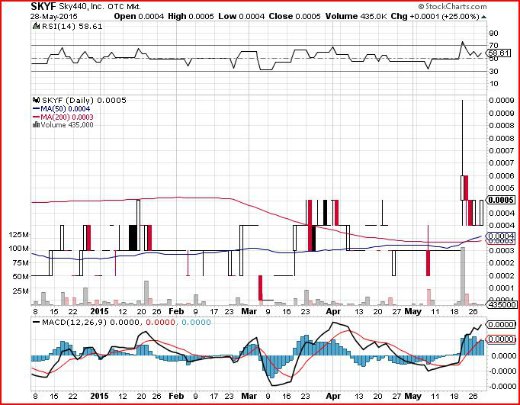The image size is (520, 405).
Task: Click the candlestick icon before SKYF (Daily)
Action: (36, 100)
